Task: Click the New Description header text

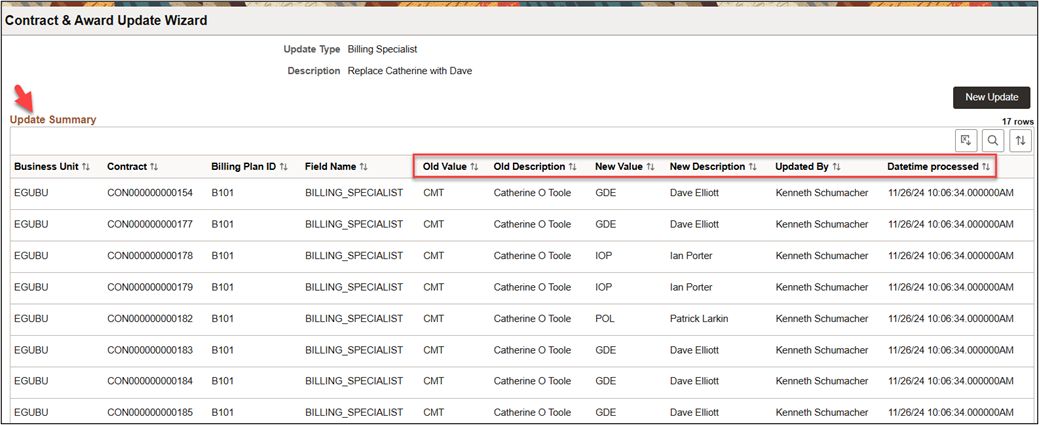Action: [x=708, y=167]
